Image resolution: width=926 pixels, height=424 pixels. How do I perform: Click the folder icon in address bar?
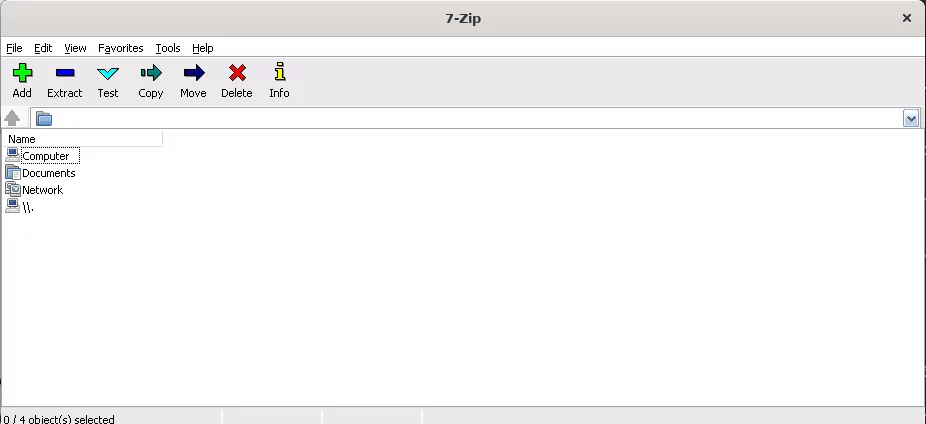point(44,119)
